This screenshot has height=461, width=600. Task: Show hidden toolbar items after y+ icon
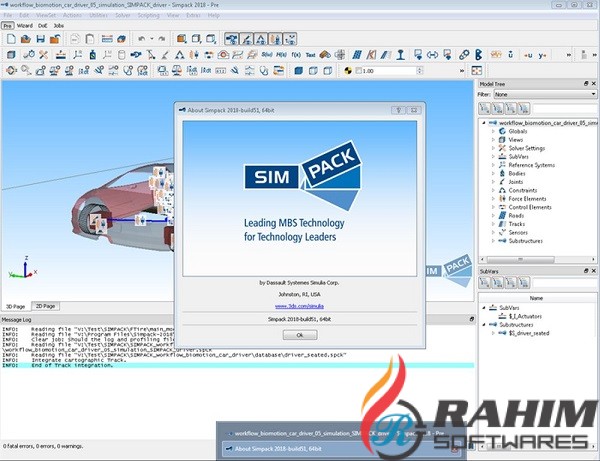(x=569, y=55)
